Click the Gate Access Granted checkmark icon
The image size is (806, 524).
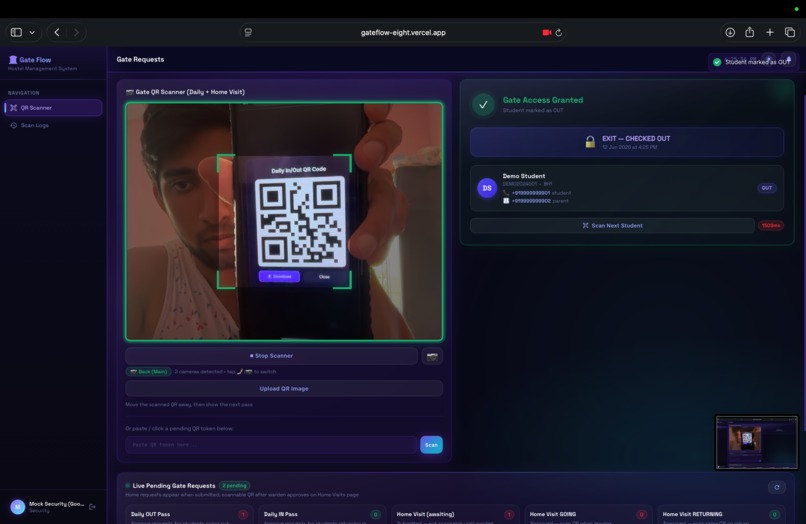click(483, 104)
